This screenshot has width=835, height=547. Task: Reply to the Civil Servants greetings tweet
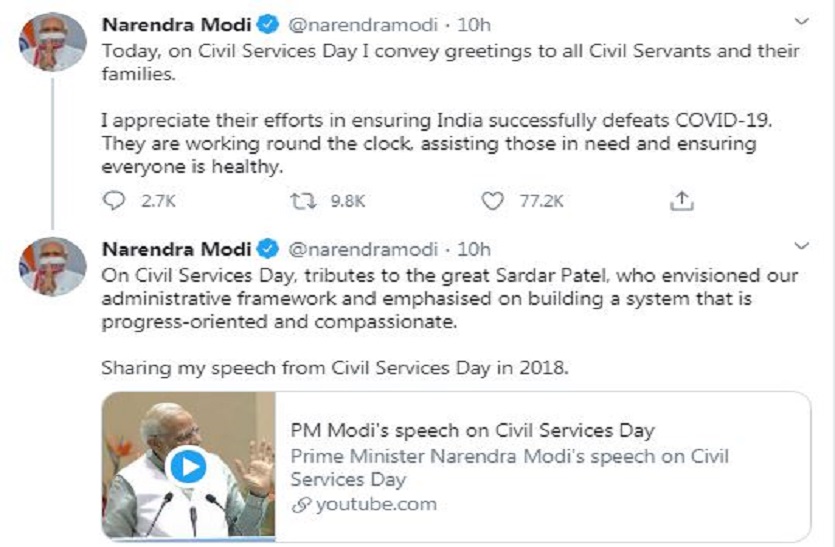114,201
